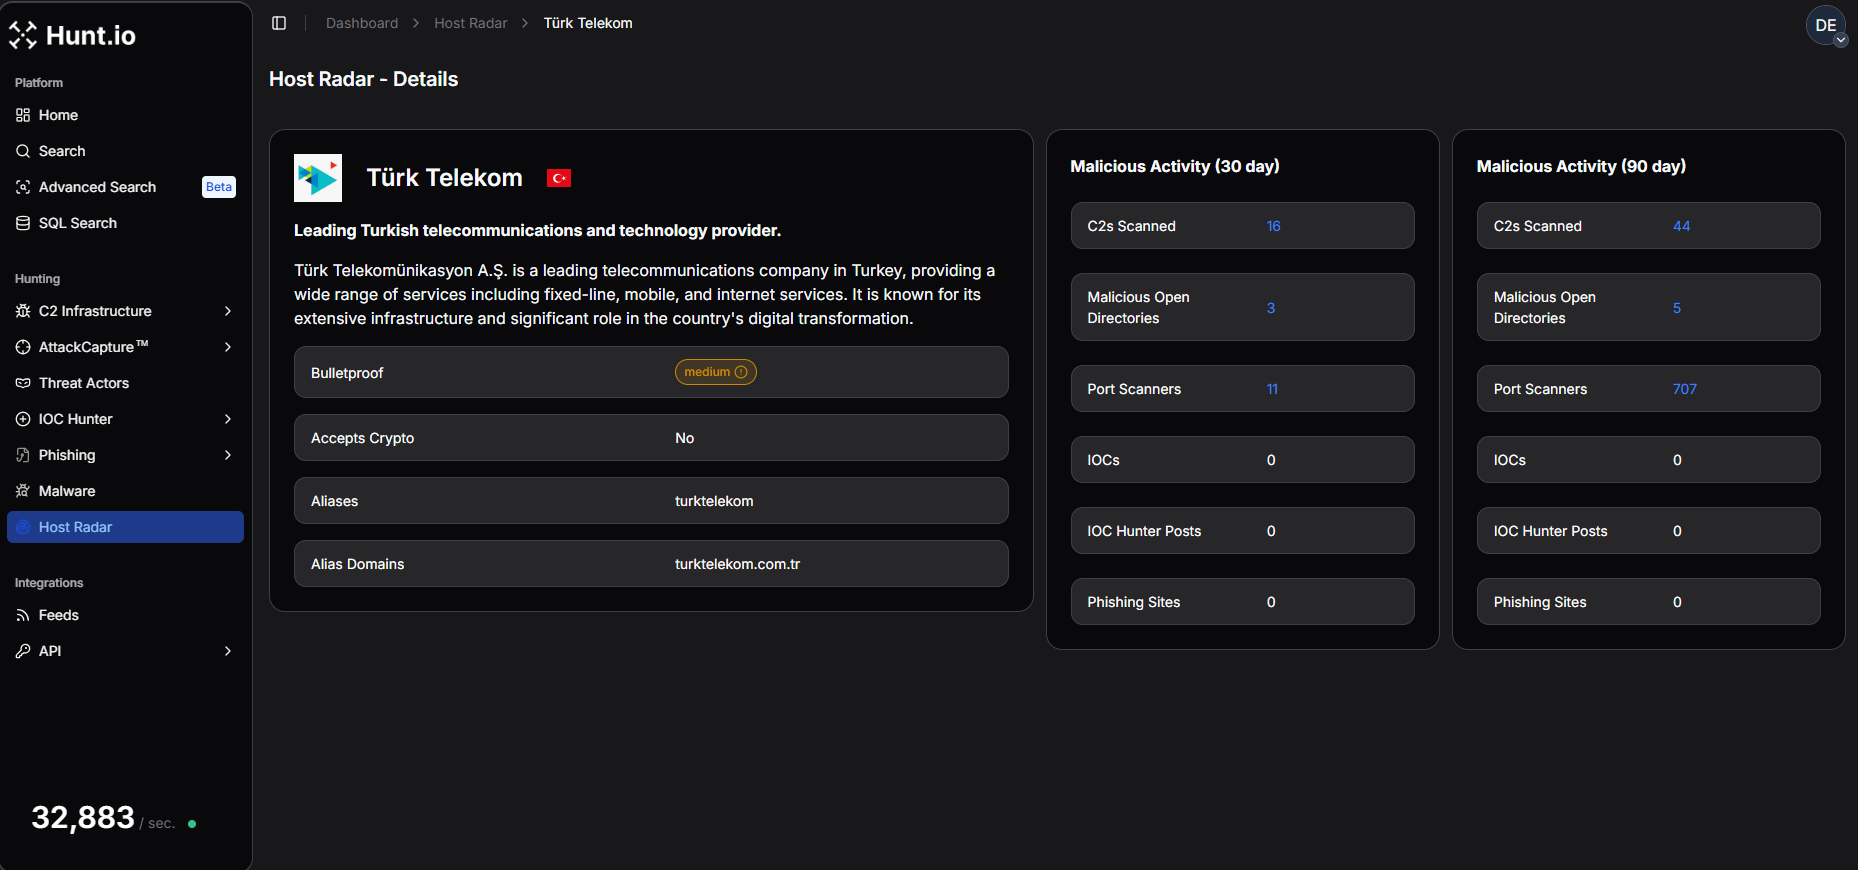Click the API key icon
The height and width of the screenshot is (870, 1858).
point(23,651)
